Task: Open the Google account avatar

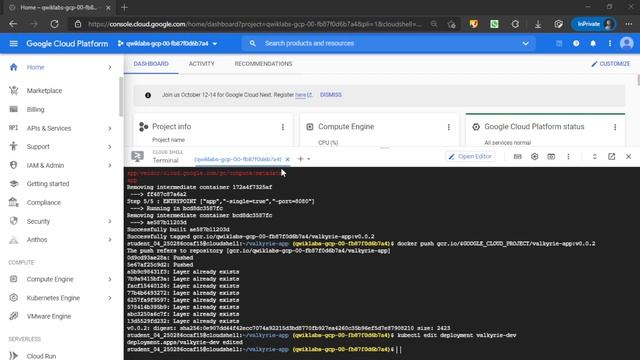Action: [x=627, y=43]
